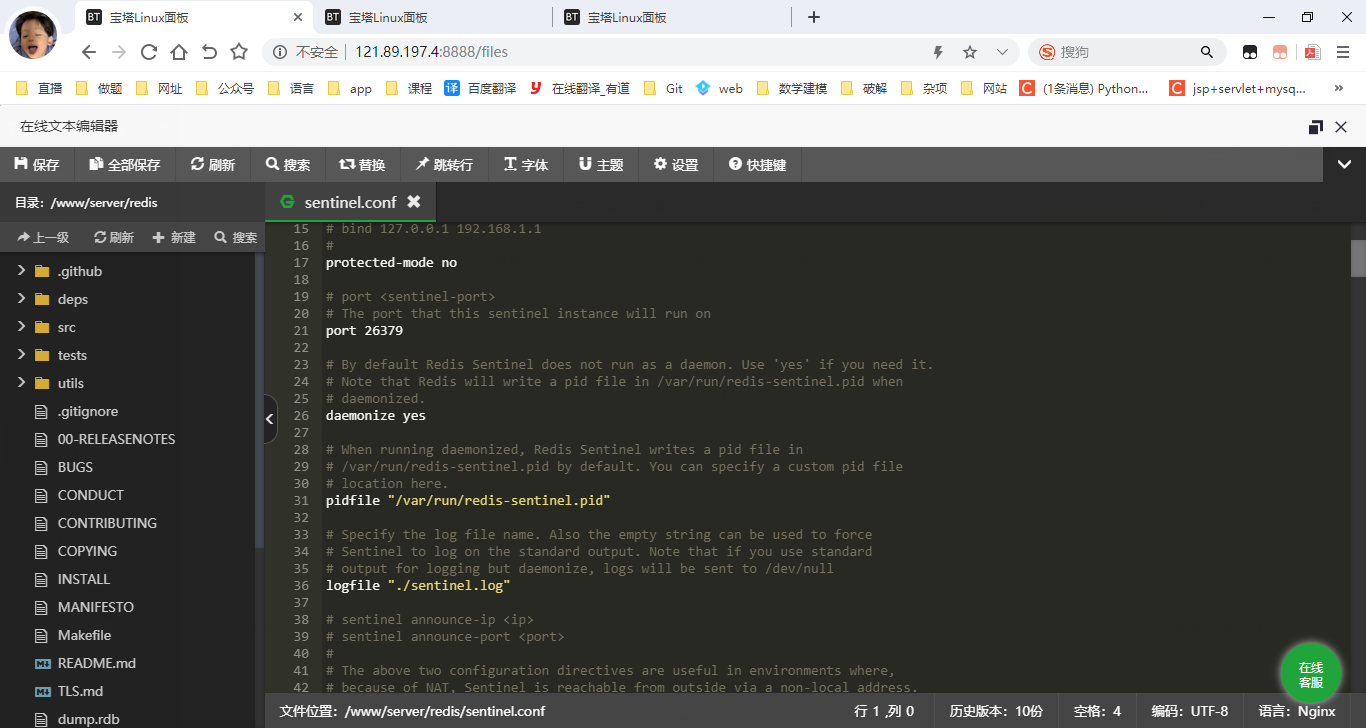This screenshot has width=1366, height=728.
Task: Click Jump to line (跳转行) button
Action: (445, 165)
